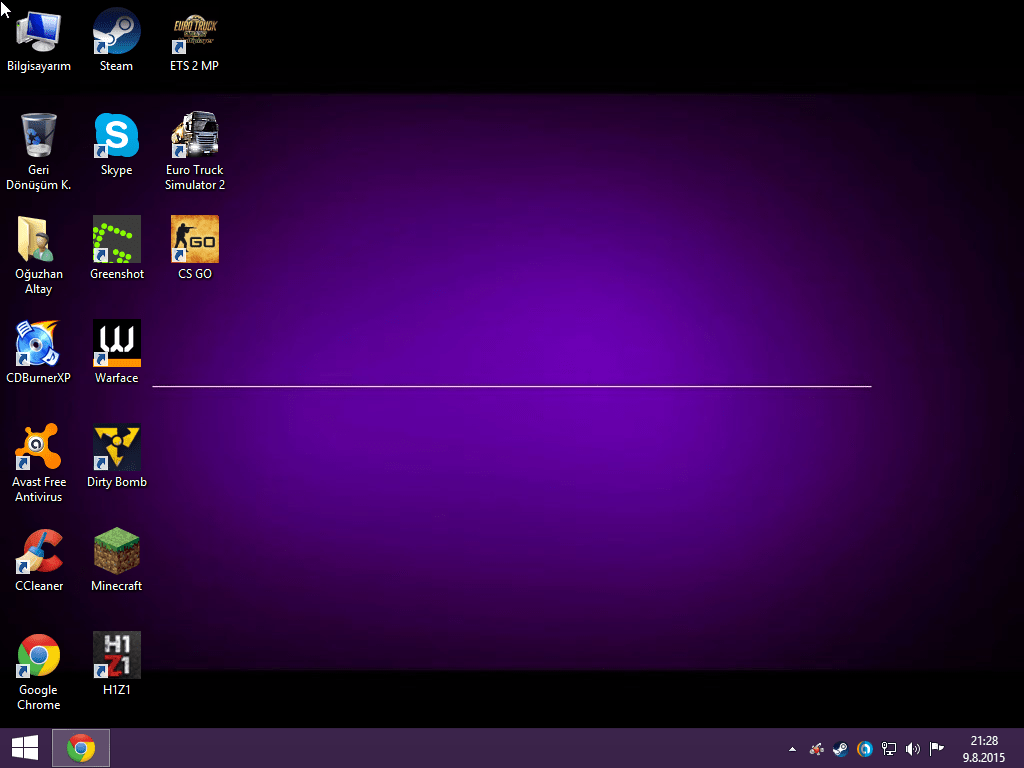Select the Dirty Bomb shortcut

[x=116, y=455]
